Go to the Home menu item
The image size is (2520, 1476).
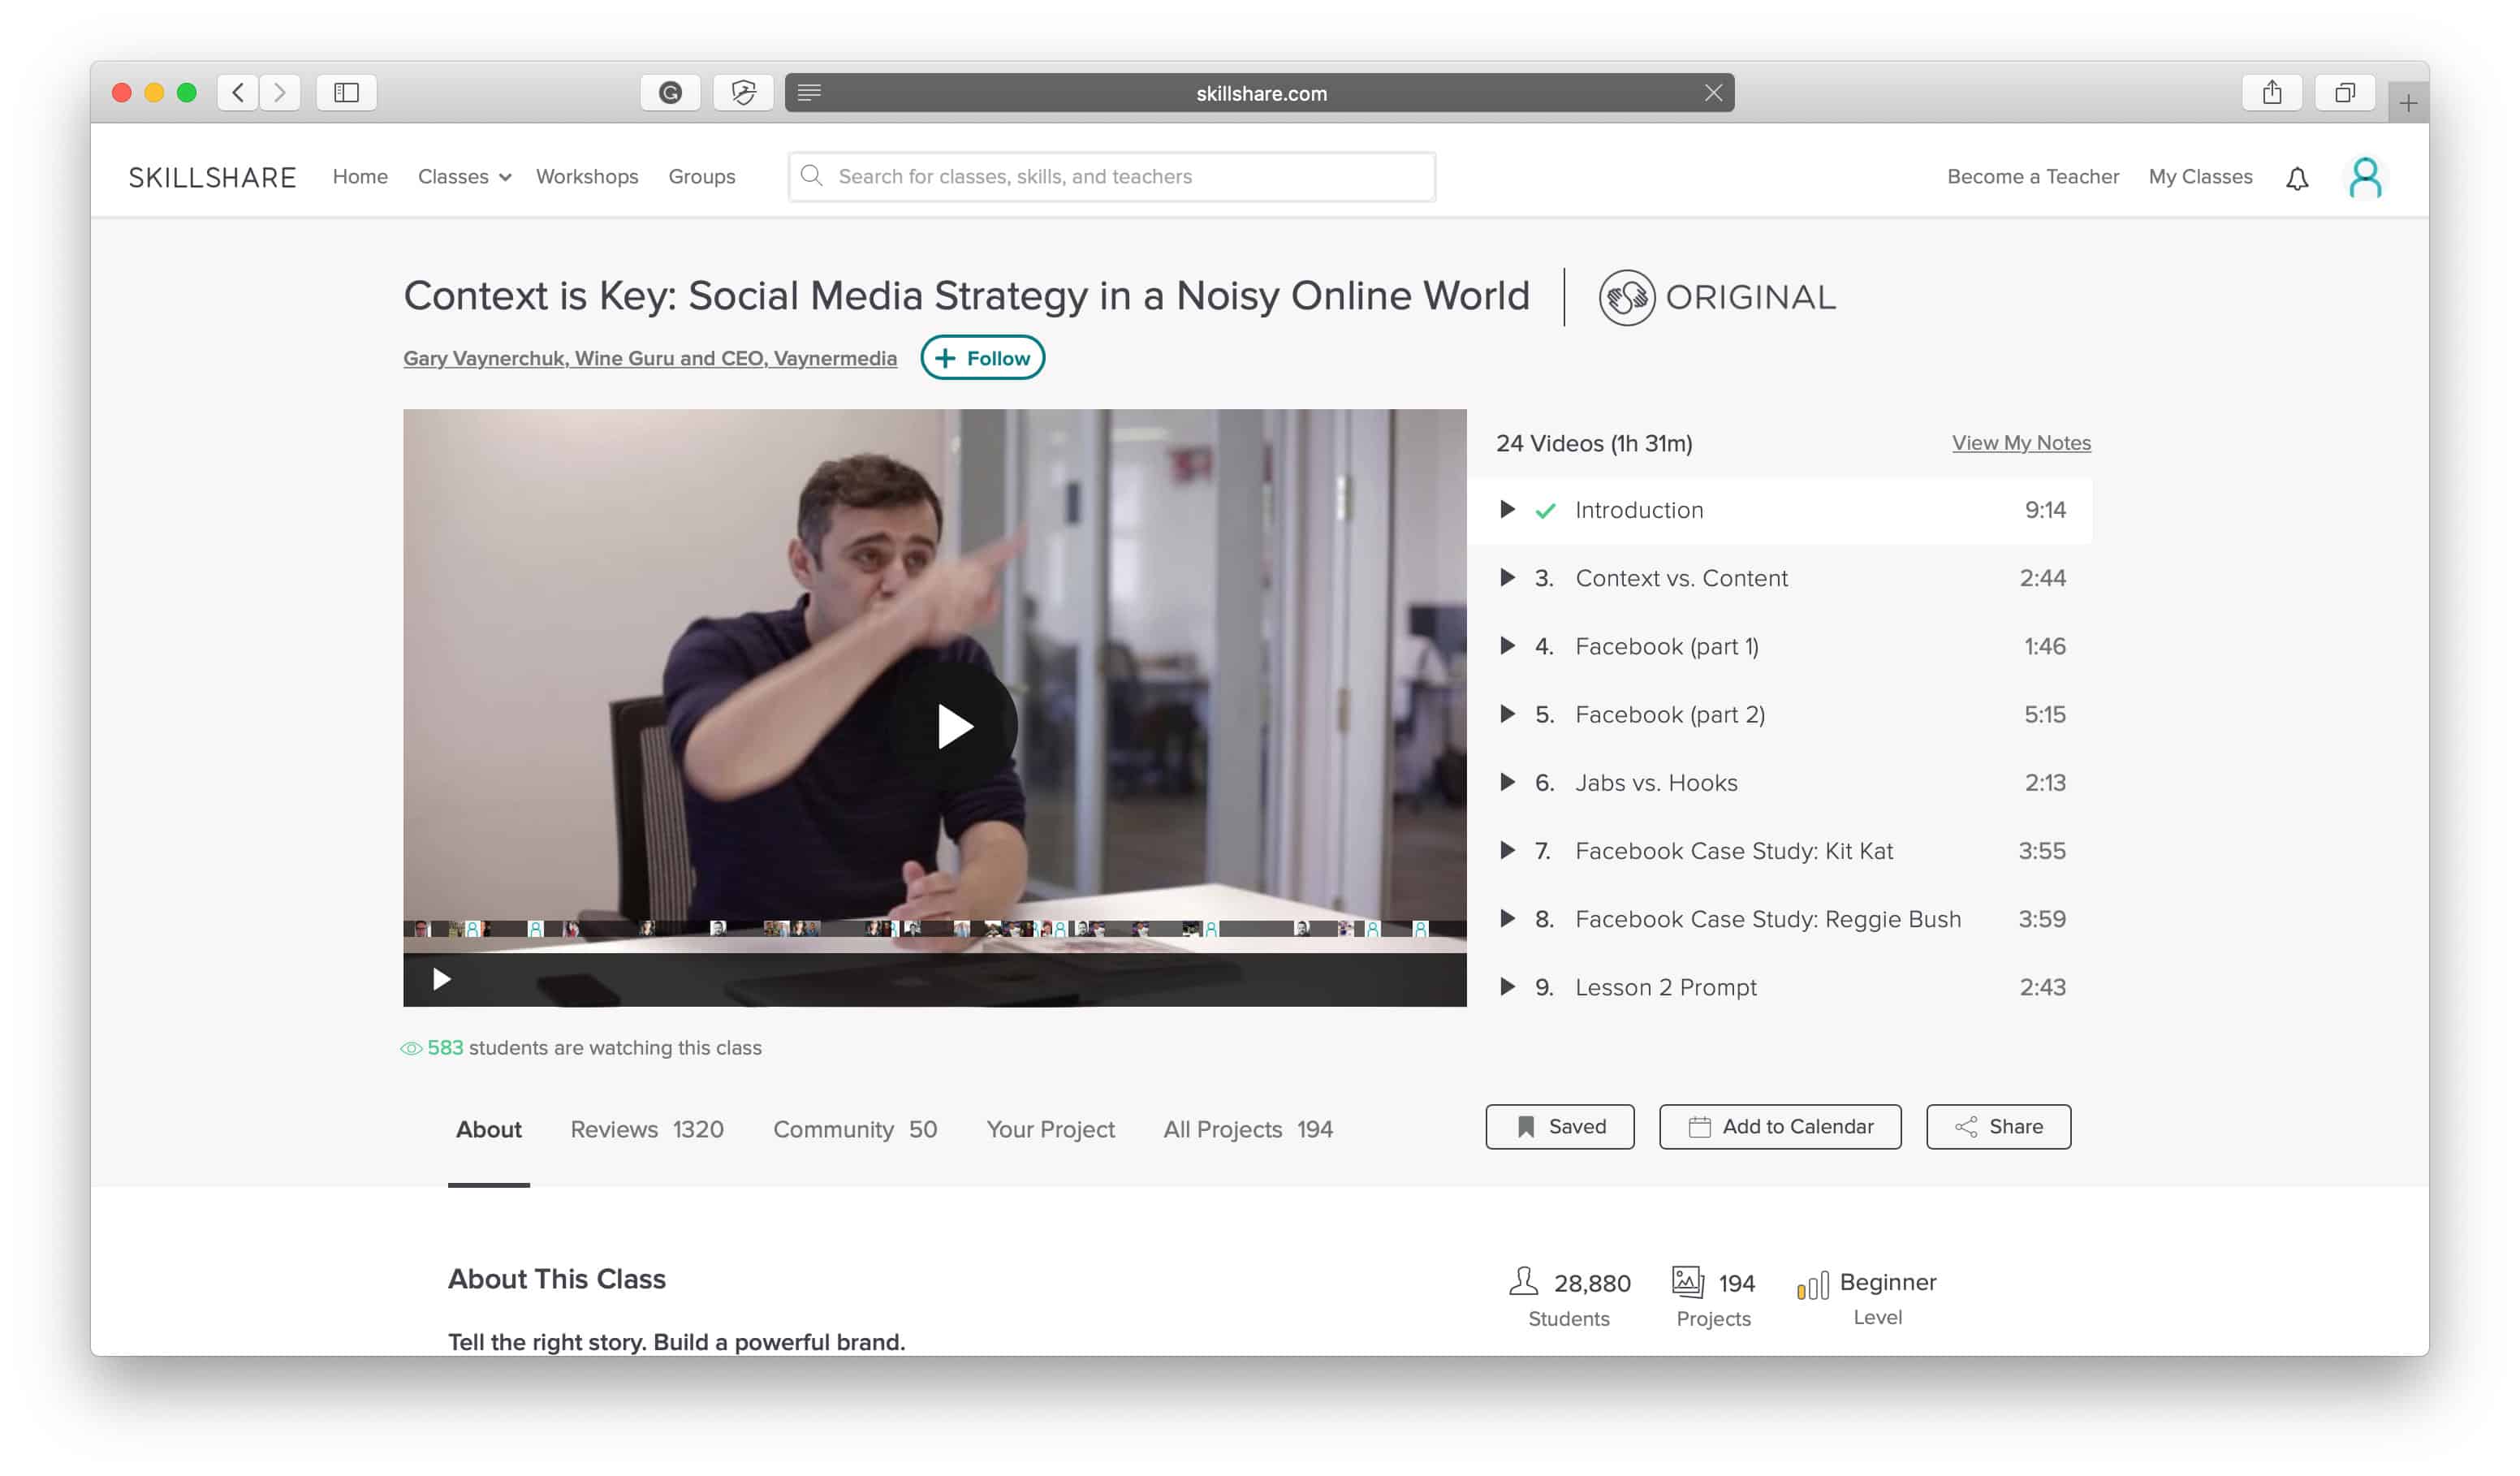[x=360, y=177]
